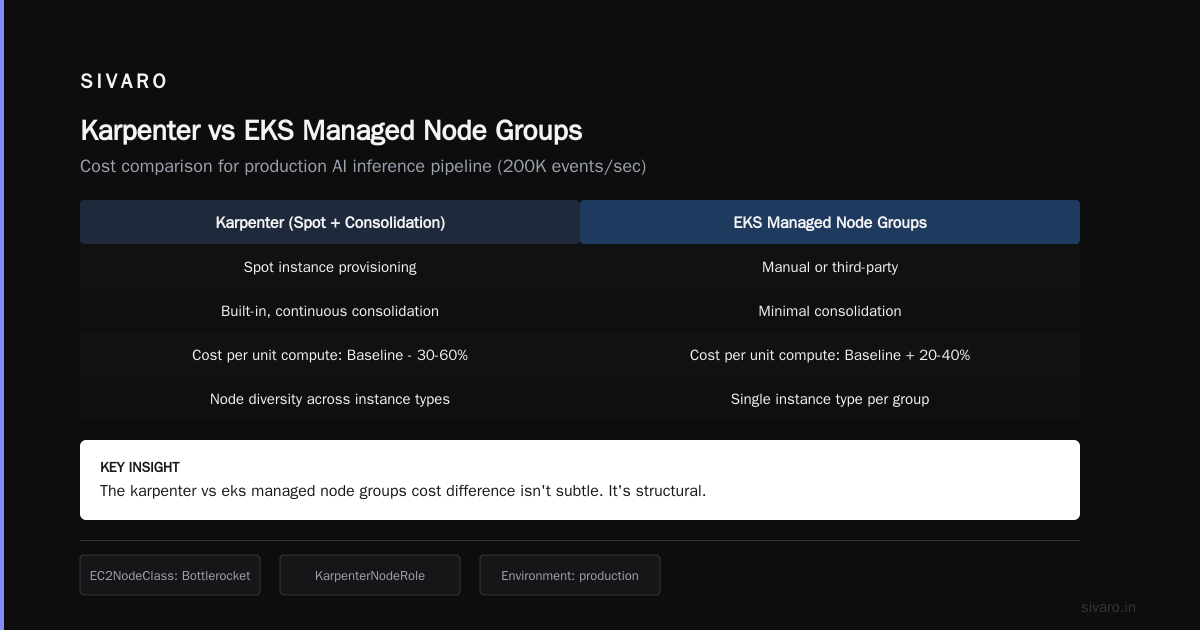Click the Environment: production tag

click(570, 575)
